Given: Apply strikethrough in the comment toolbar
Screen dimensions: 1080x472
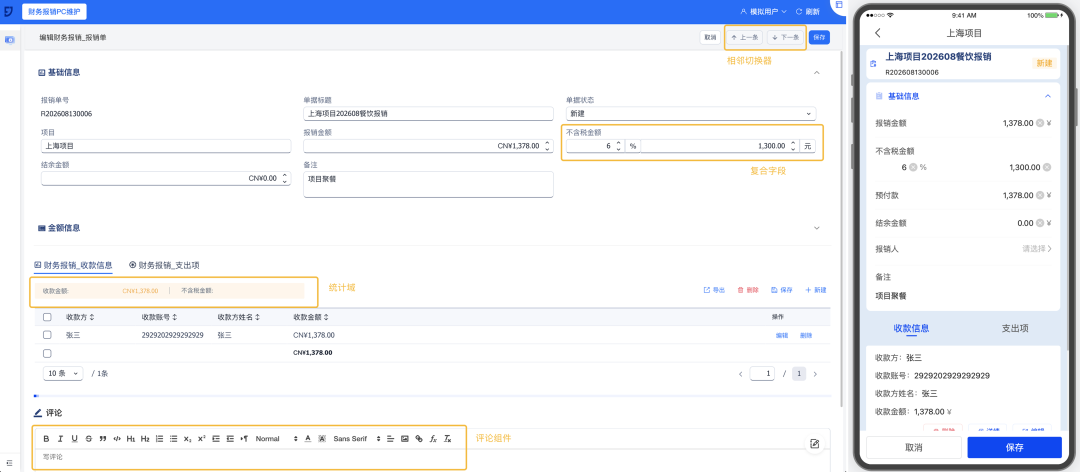Looking at the screenshot, I should (89, 439).
